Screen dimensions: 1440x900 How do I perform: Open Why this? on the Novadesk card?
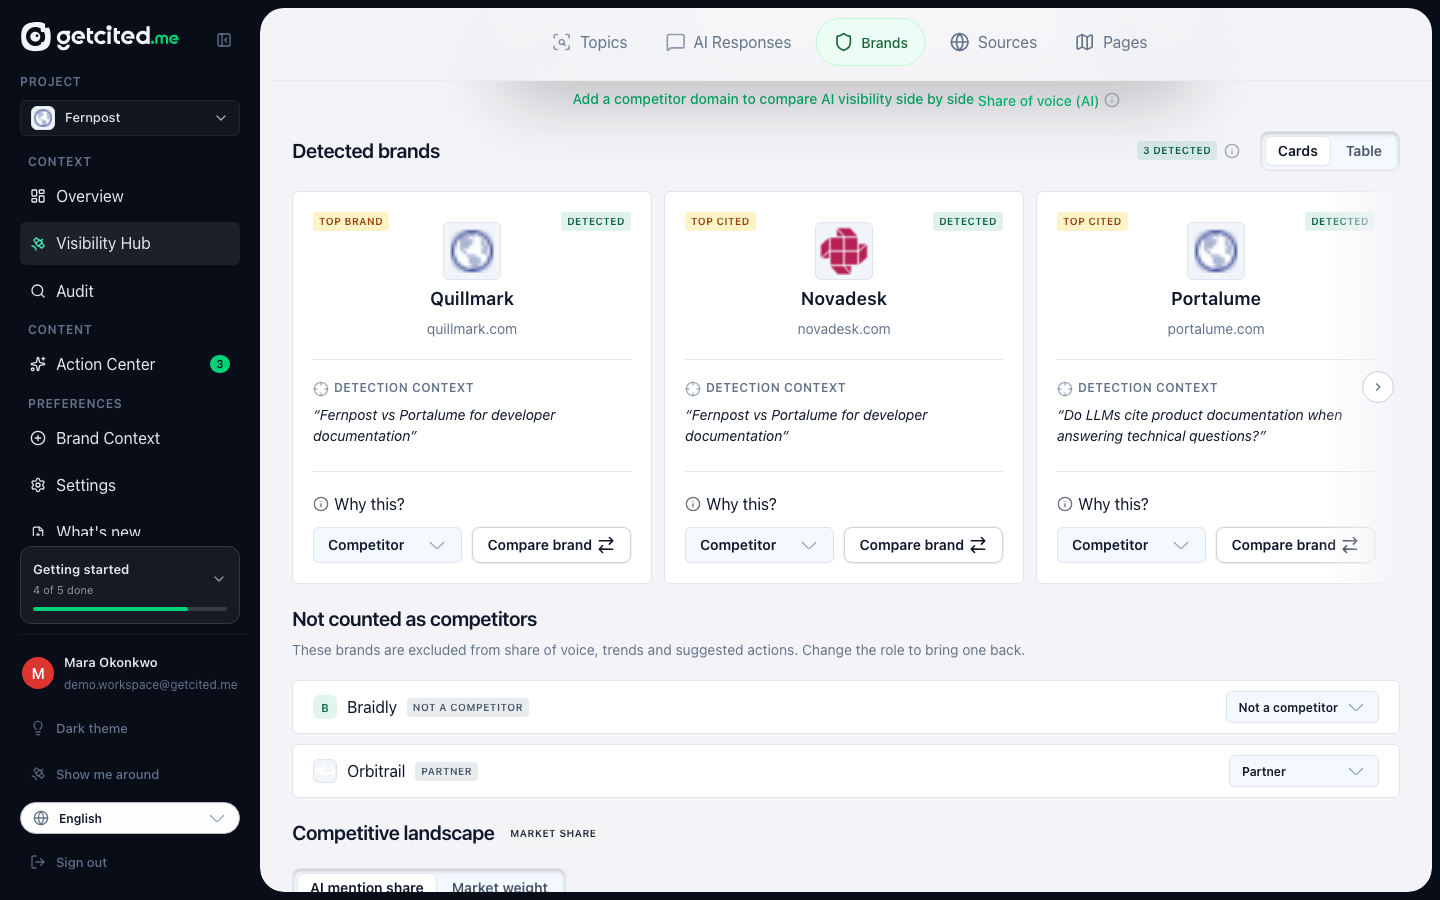(731, 504)
